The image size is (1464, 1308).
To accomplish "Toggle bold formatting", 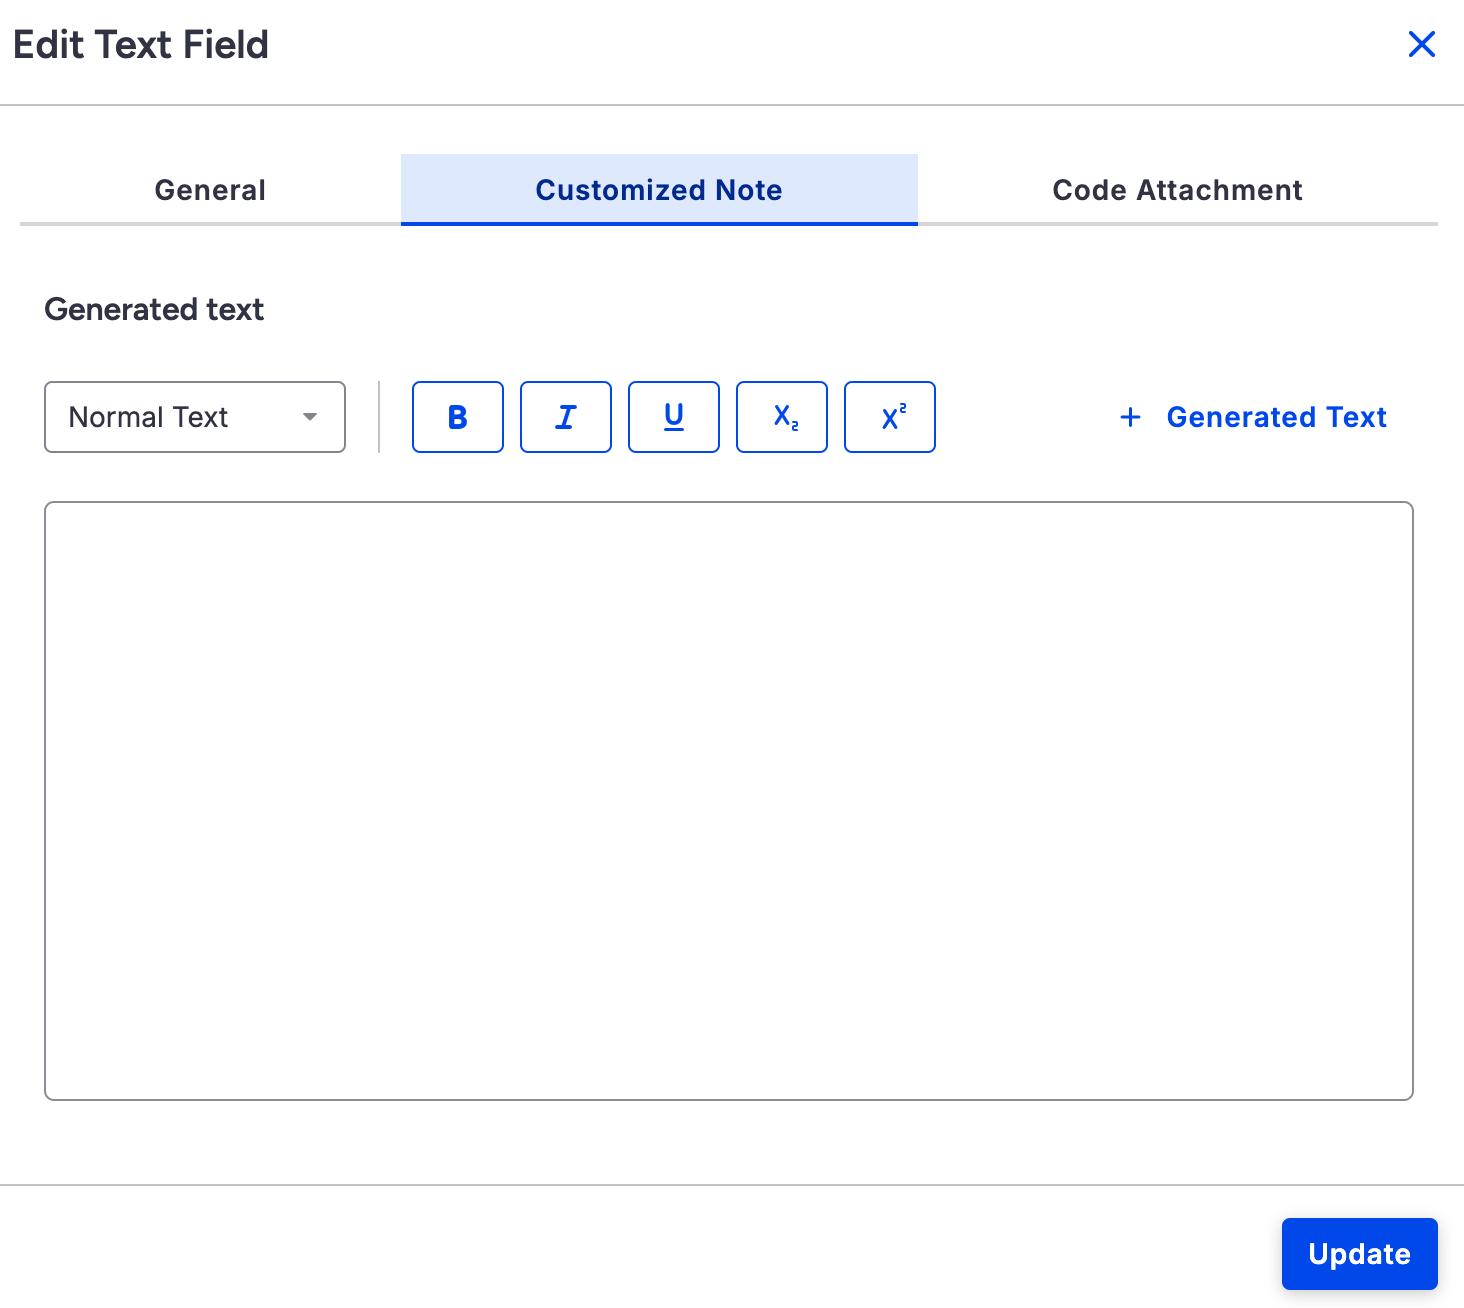I will coord(458,417).
